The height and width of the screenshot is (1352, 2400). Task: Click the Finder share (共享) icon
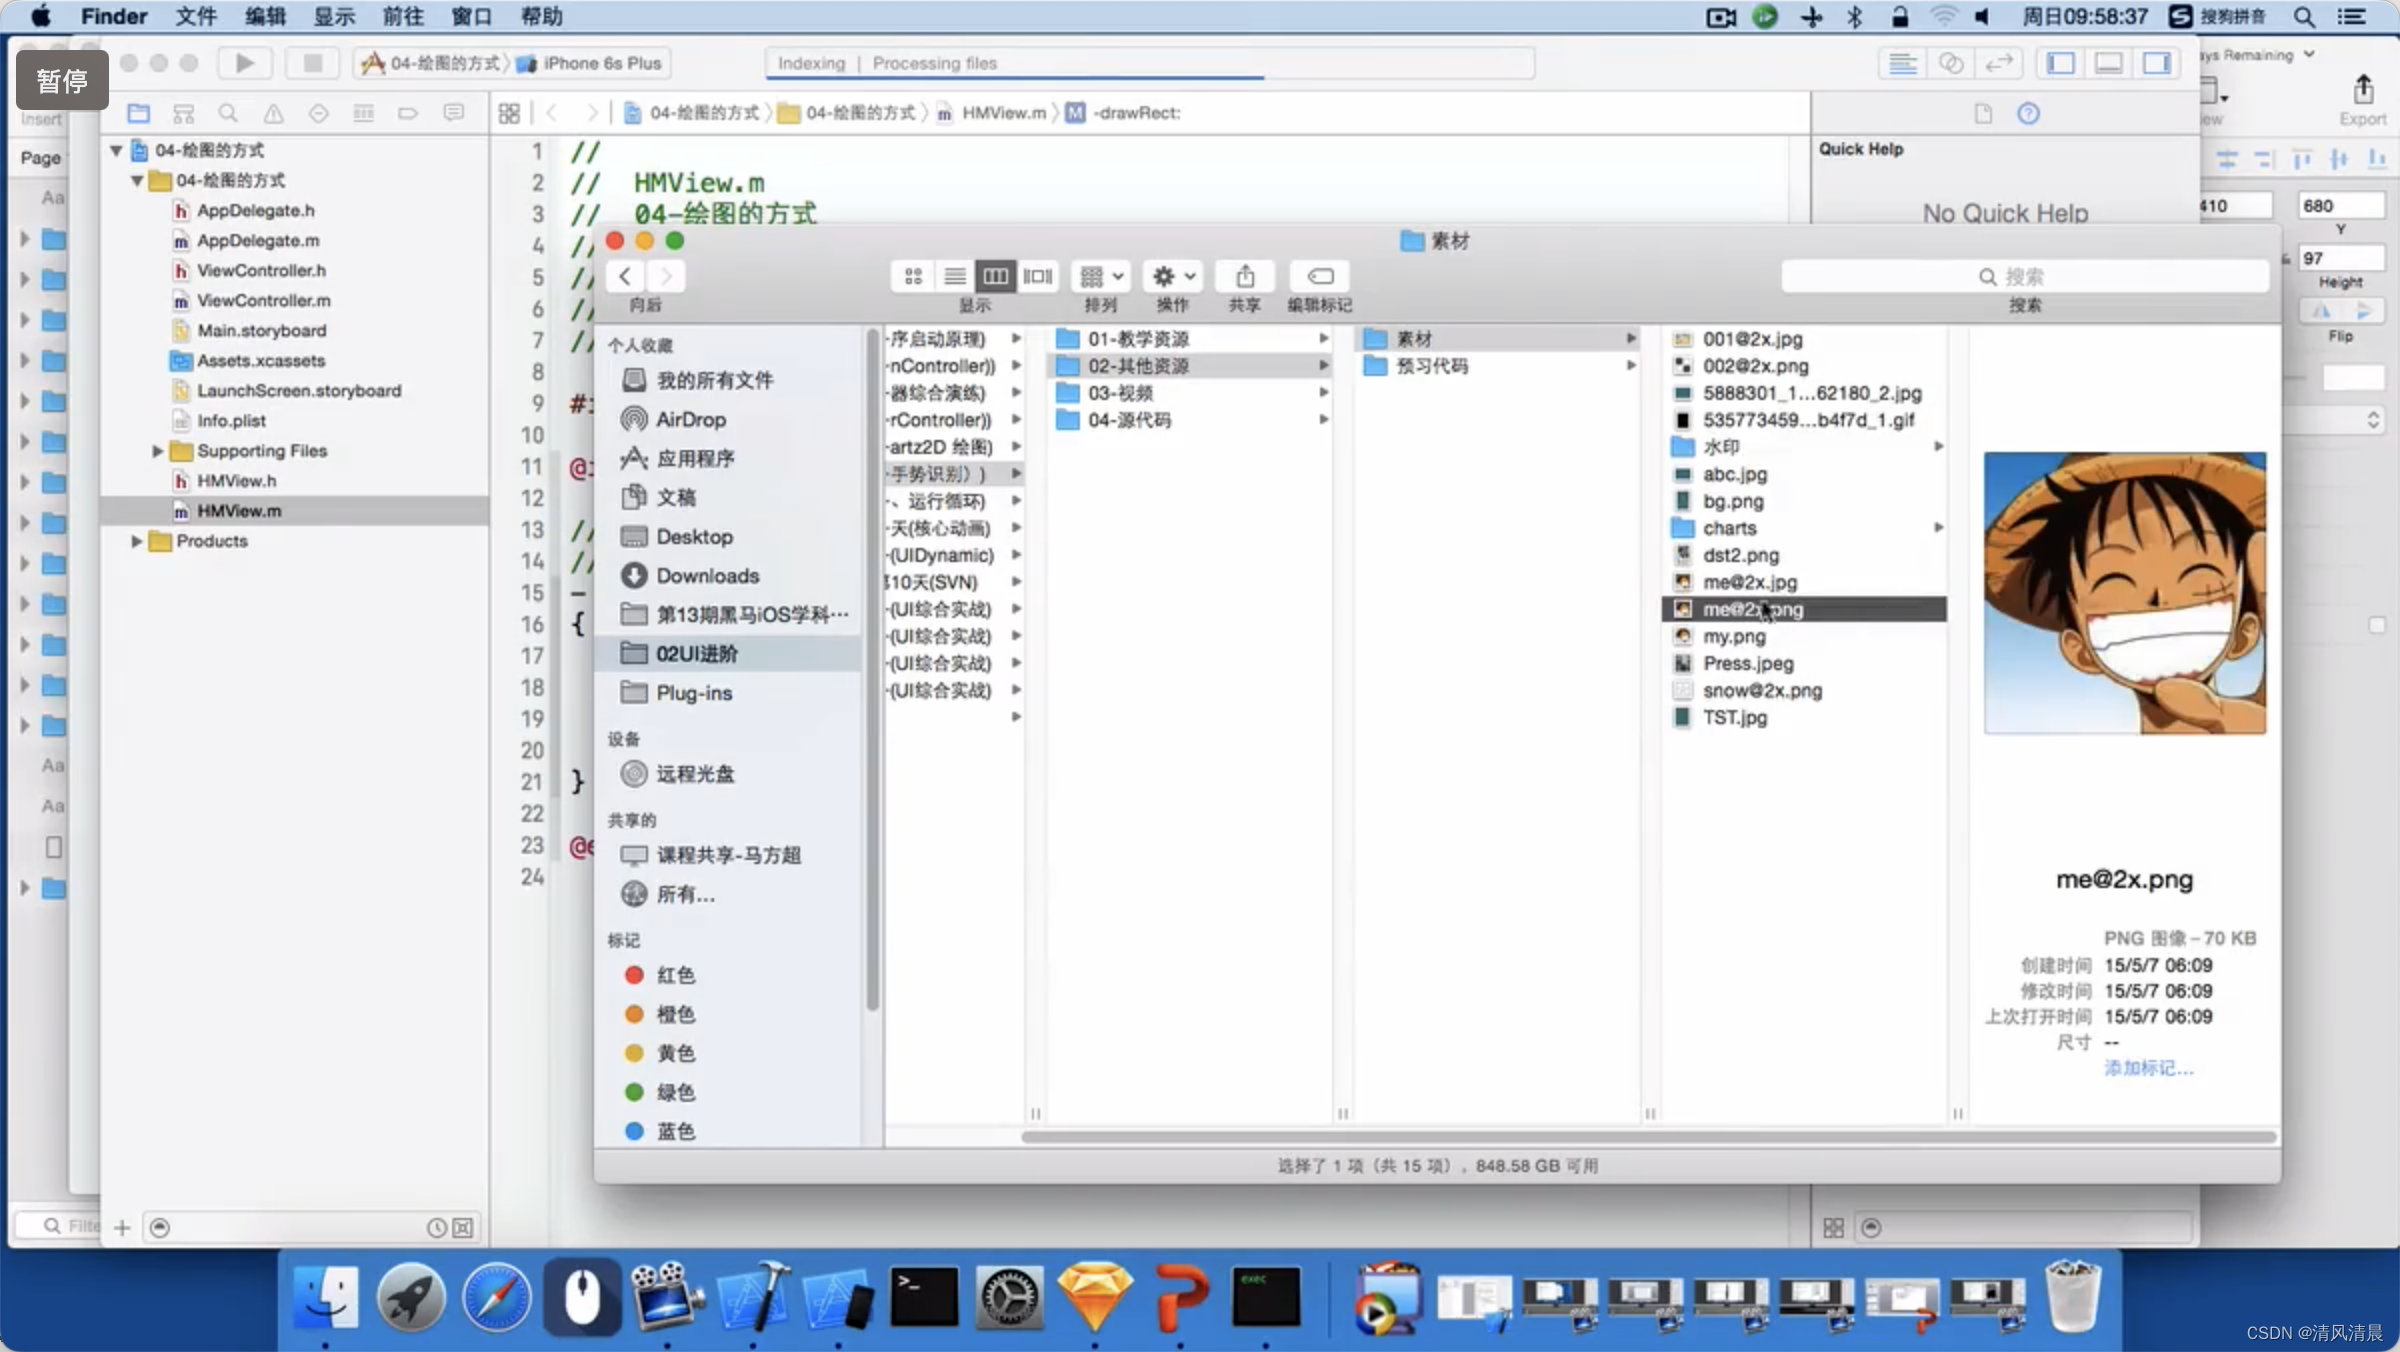(x=1245, y=276)
